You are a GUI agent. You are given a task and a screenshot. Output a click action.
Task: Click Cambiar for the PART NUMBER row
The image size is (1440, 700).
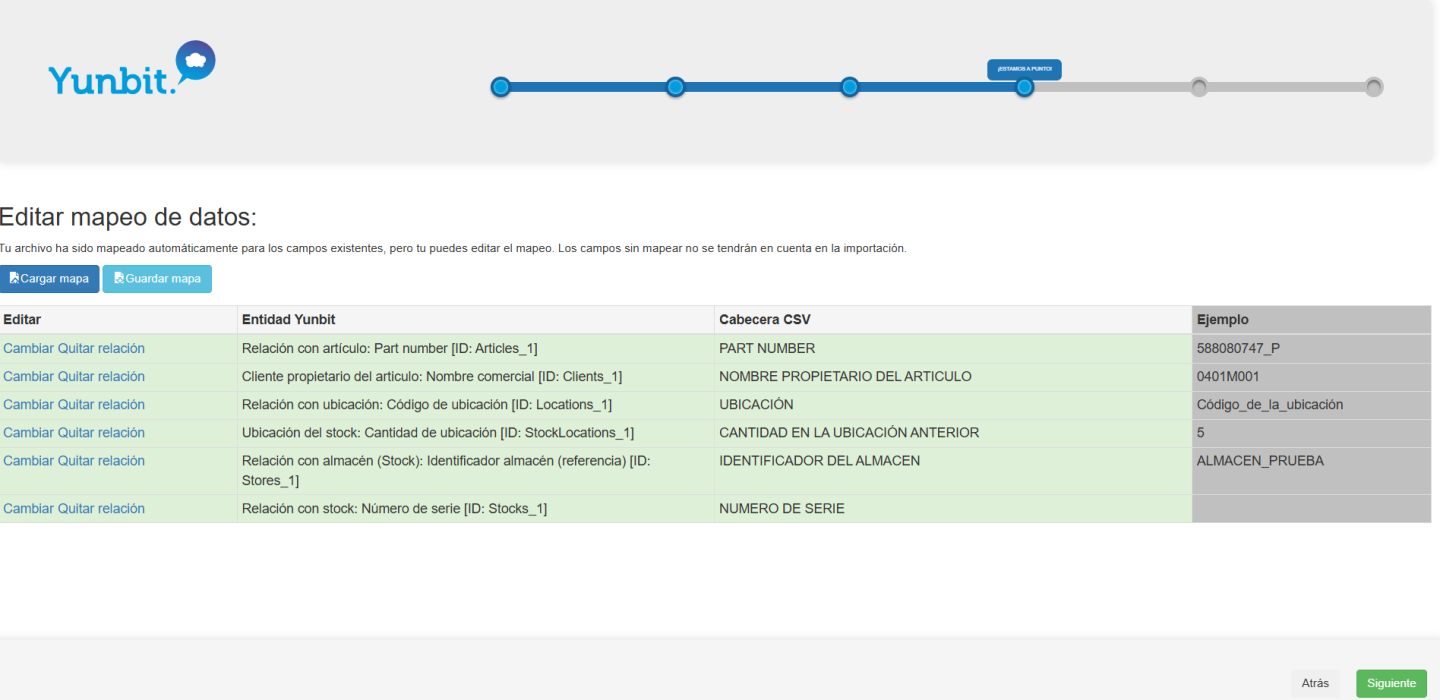coord(28,349)
